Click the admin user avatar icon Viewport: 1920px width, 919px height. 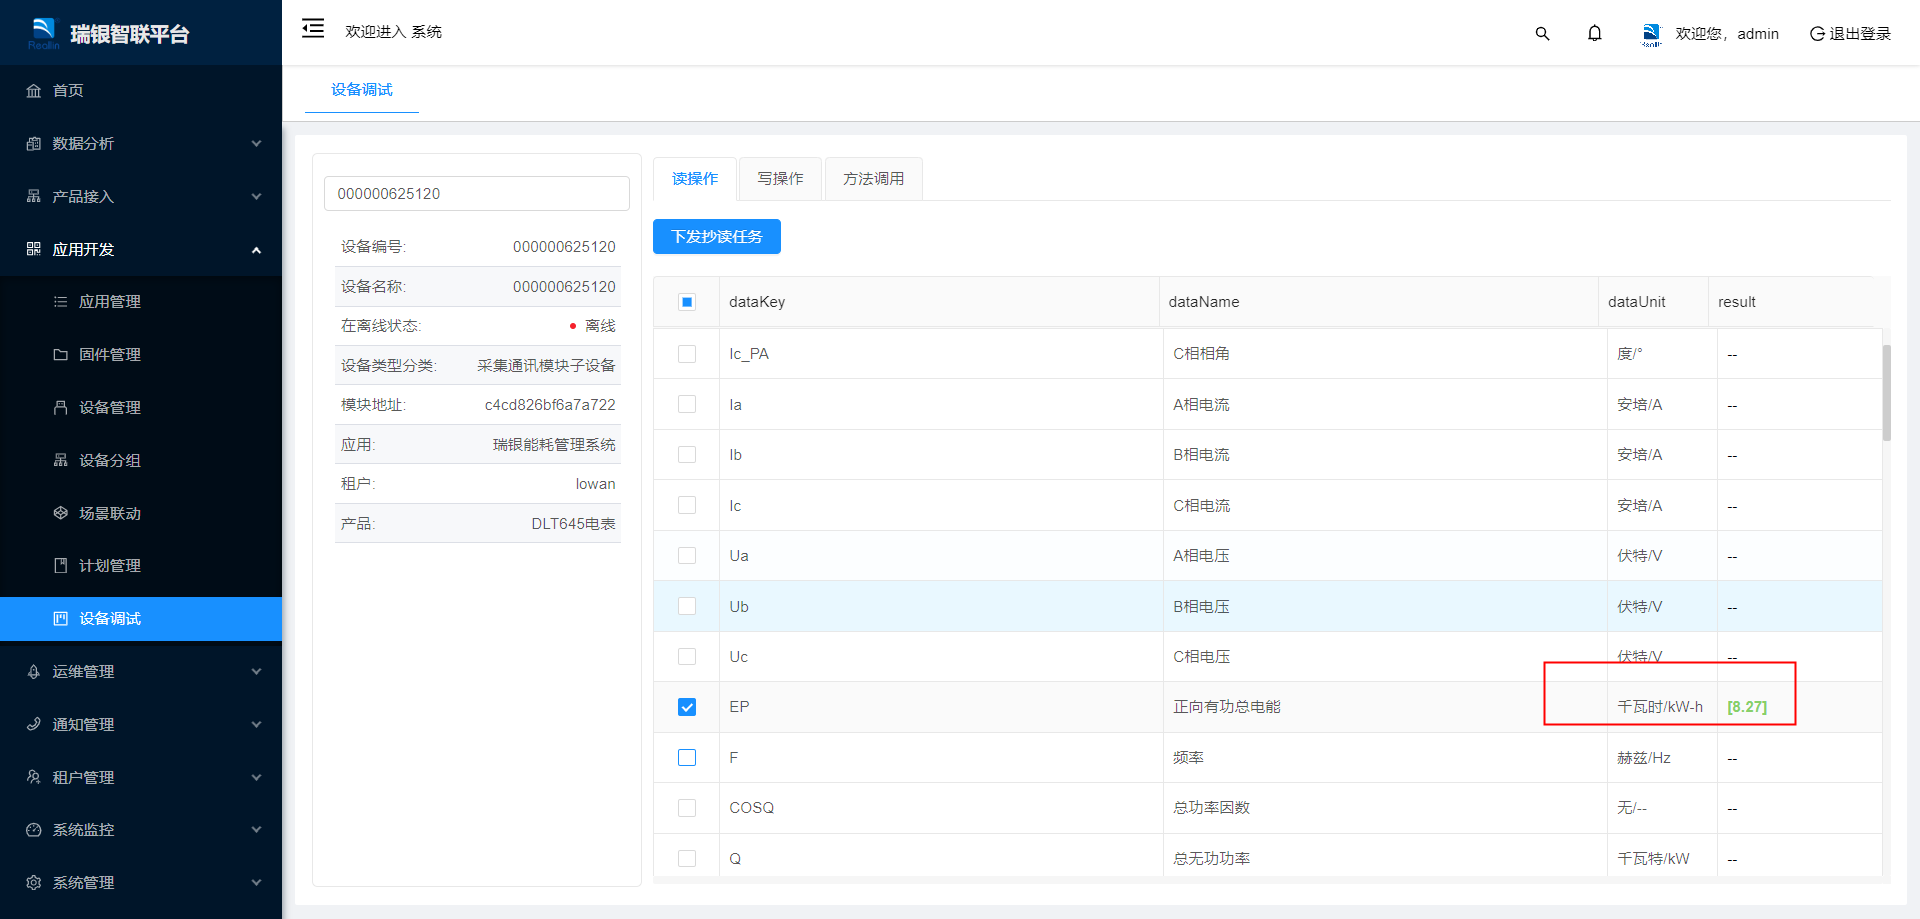point(1652,34)
